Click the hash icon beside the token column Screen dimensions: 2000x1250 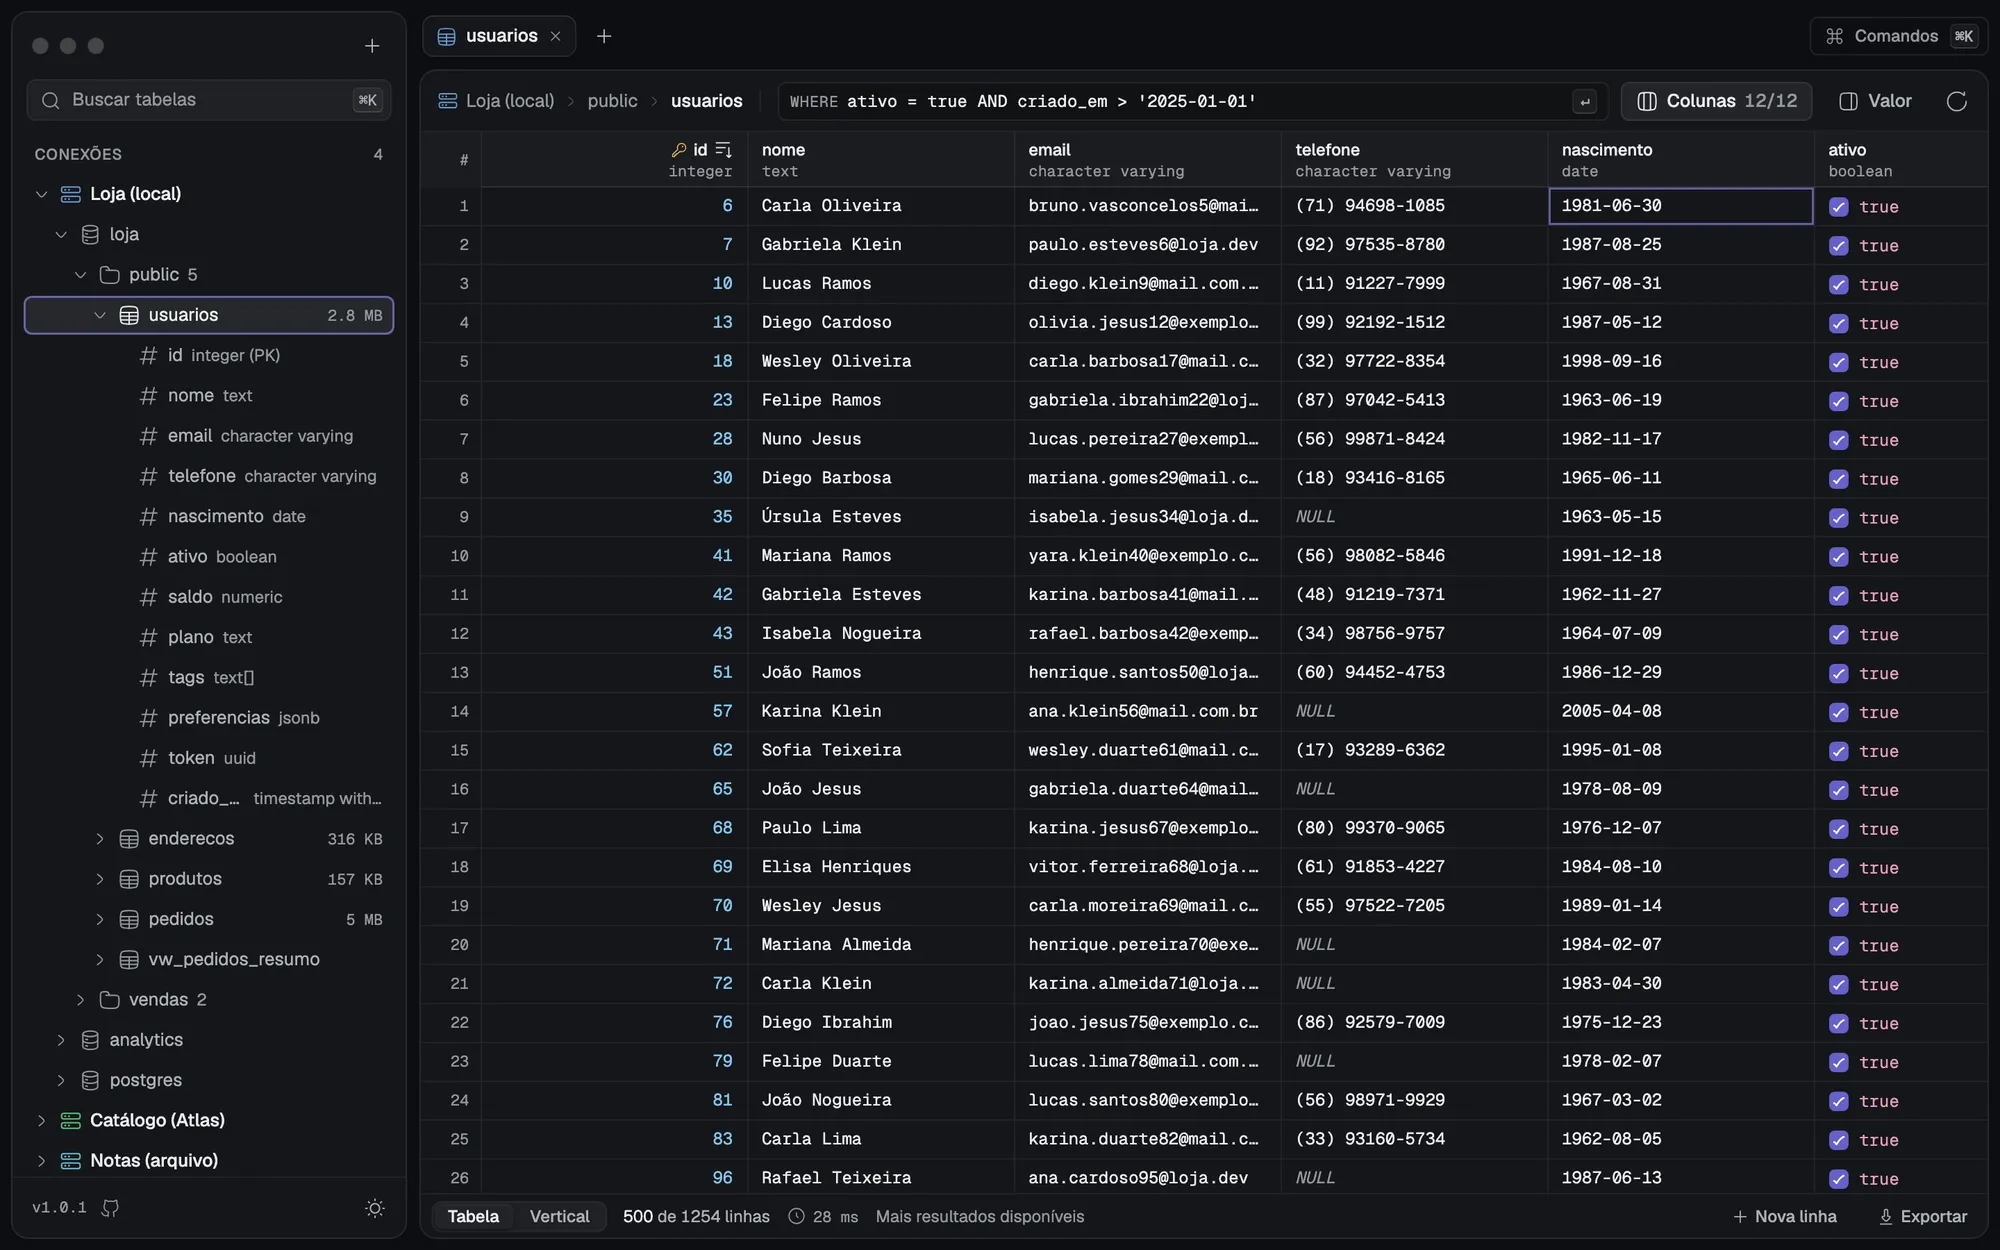148,758
